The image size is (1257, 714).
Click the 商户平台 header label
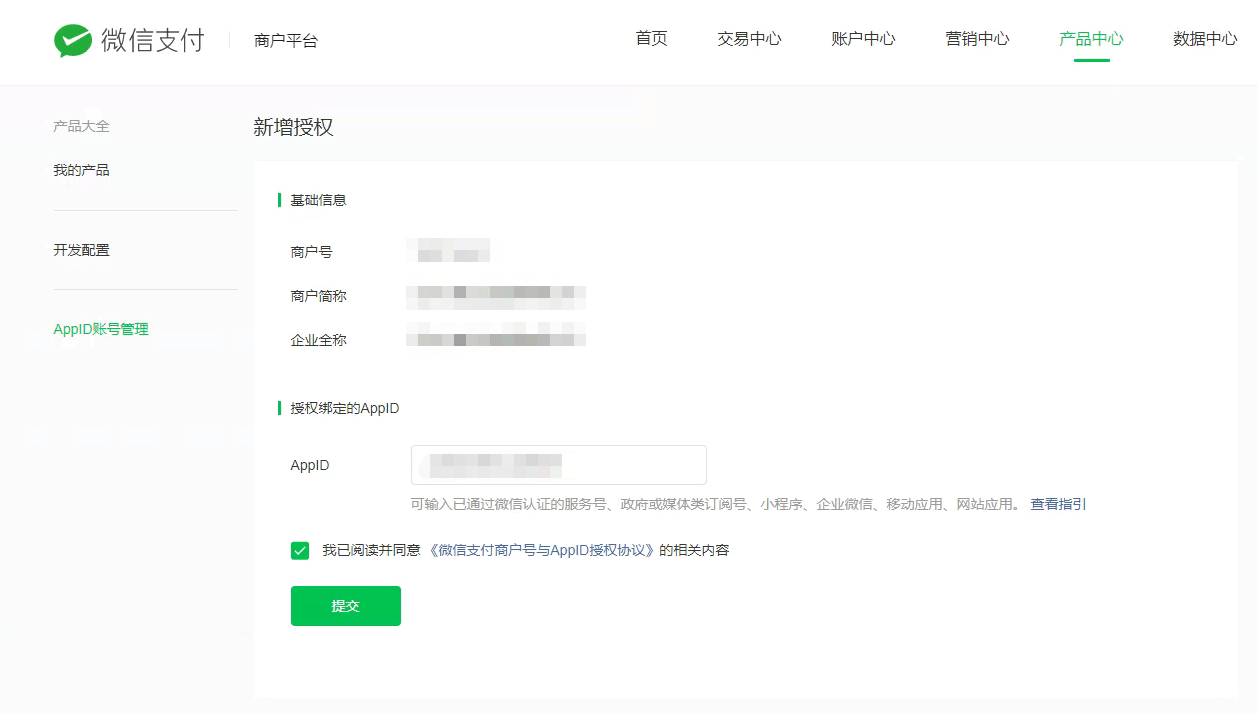(286, 41)
